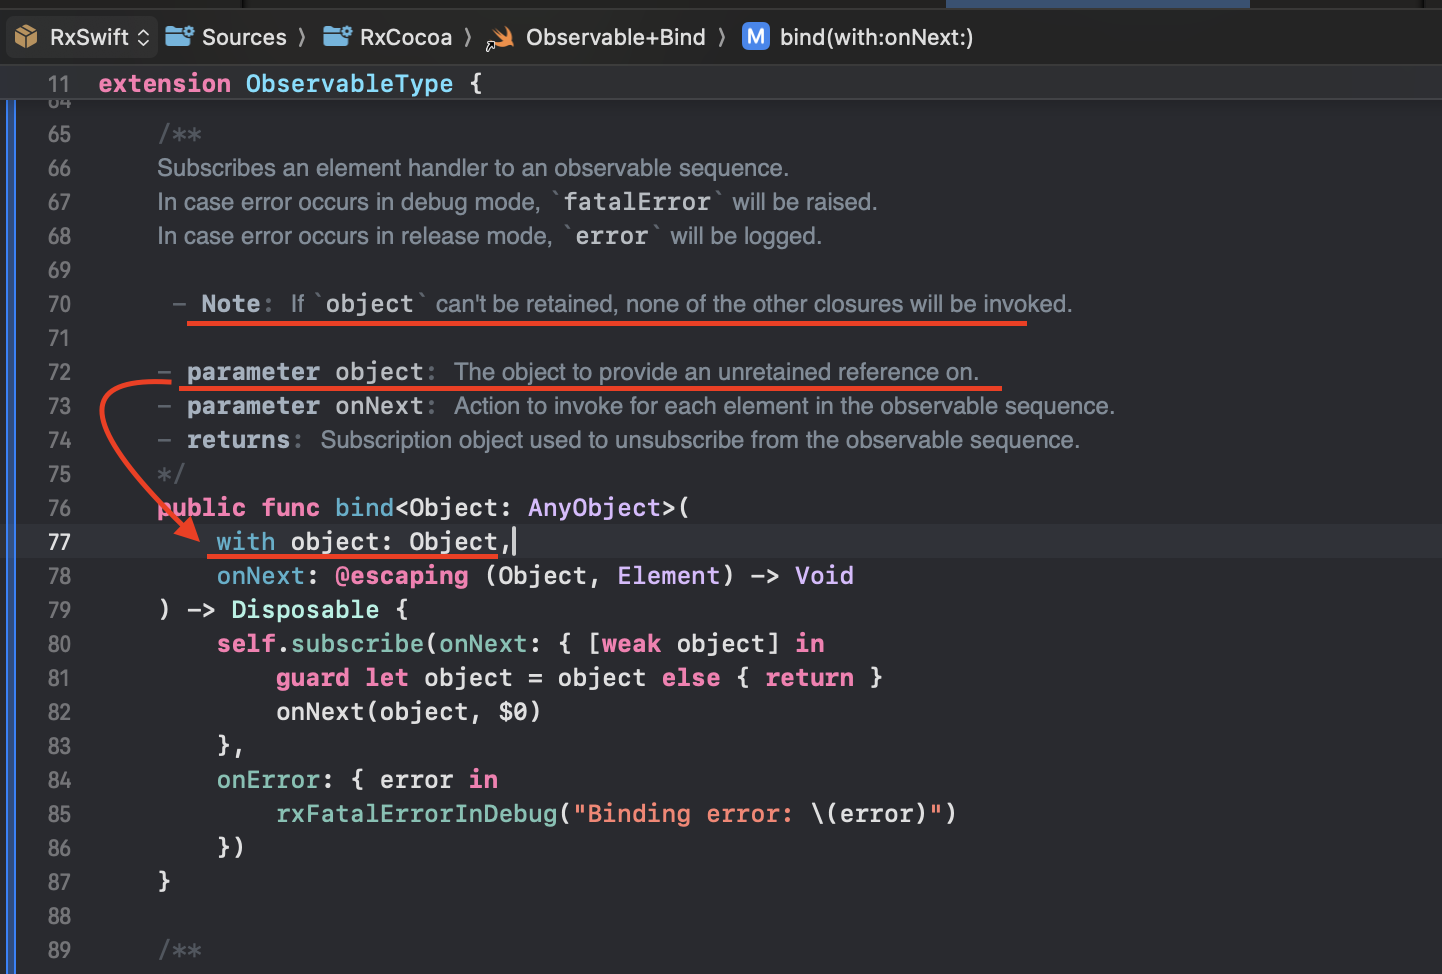Click 'guard' keyword on line 81
1442x974 pixels.
(312, 678)
